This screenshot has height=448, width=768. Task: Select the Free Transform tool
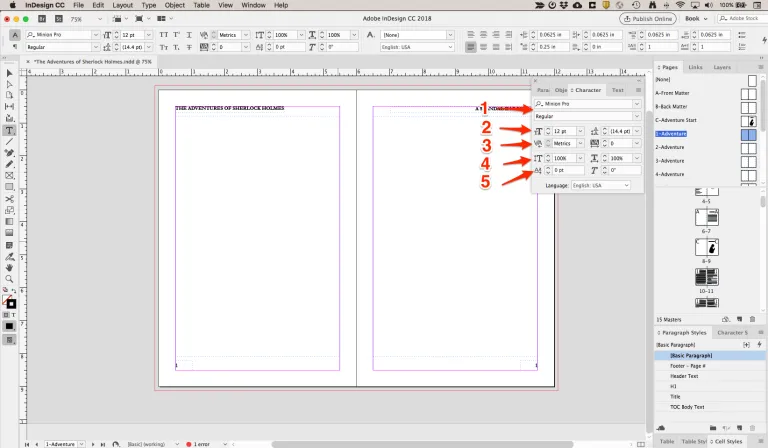[9, 210]
